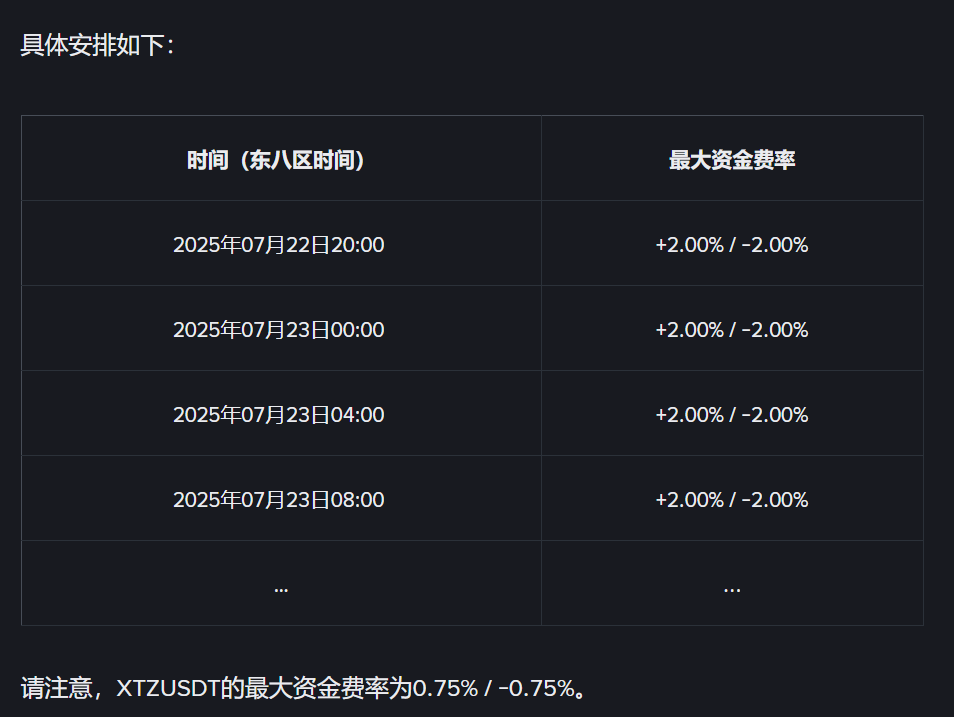Select the 2025年07月23日04:00 time cell

pyautogui.click(x=278, y=415)
